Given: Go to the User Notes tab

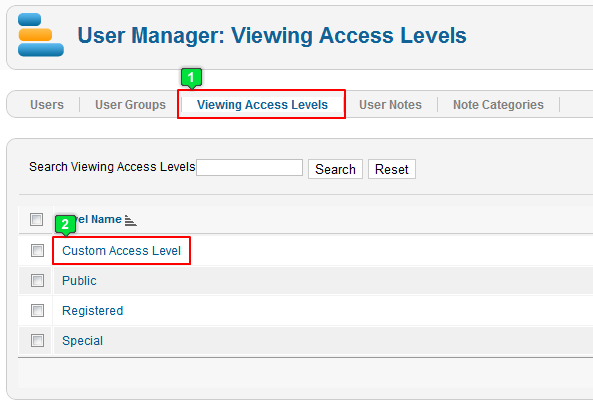Looking at the screenshot, I should [390, 105].
